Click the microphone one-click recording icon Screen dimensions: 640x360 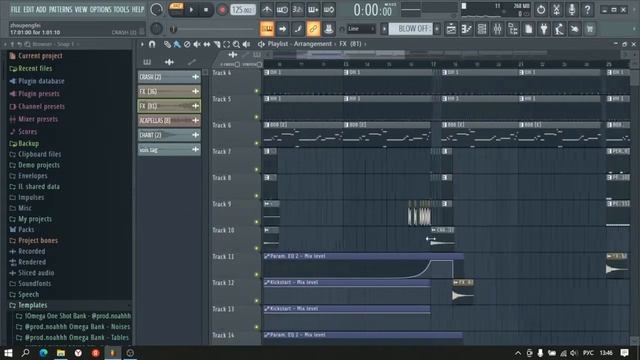click(x=572, y=9)
